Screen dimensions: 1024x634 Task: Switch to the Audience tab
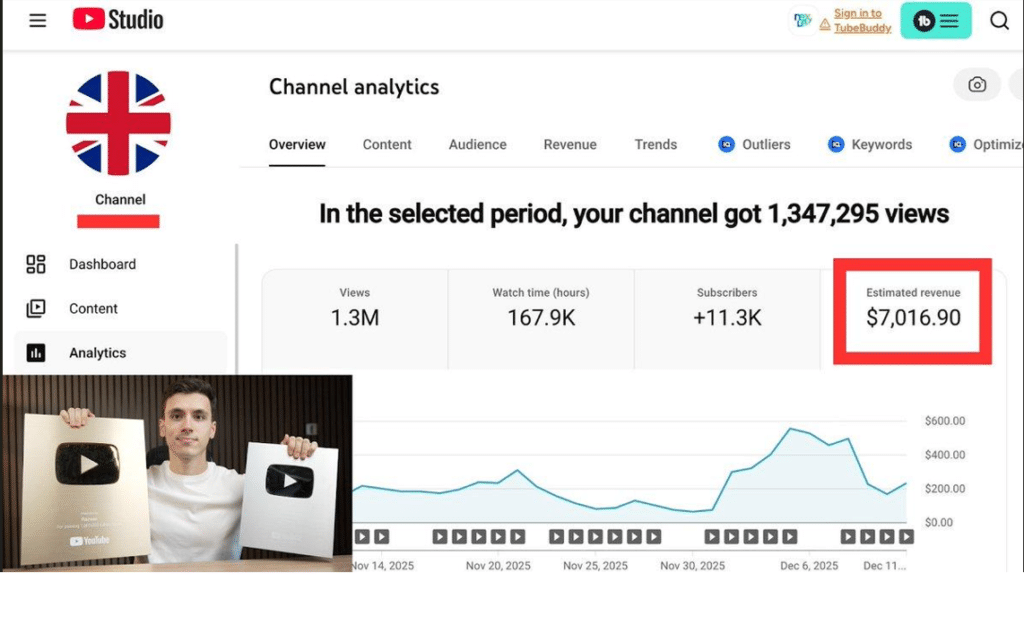[477, 145]
